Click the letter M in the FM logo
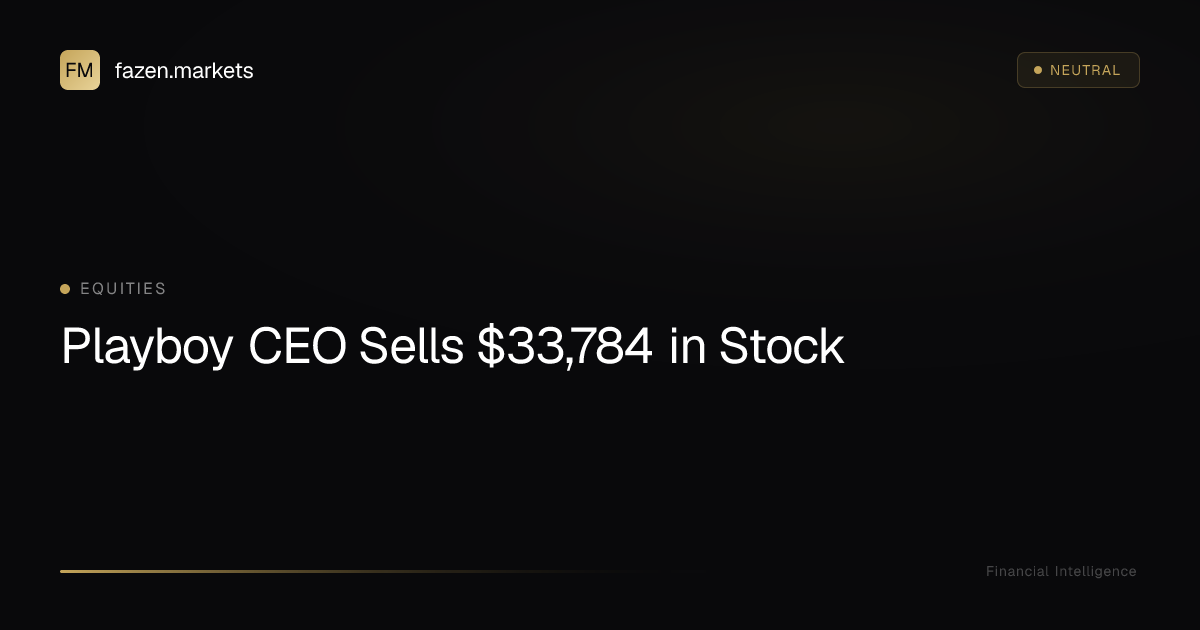 pyautogui.click(x=86, y=70)
